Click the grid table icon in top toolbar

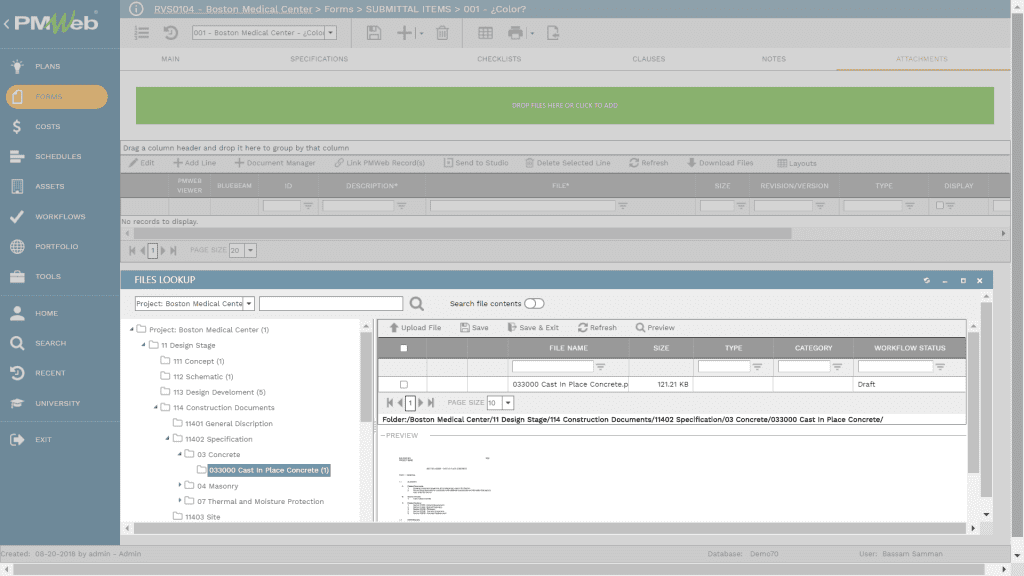pyautogui.click(x=485, y=33)
